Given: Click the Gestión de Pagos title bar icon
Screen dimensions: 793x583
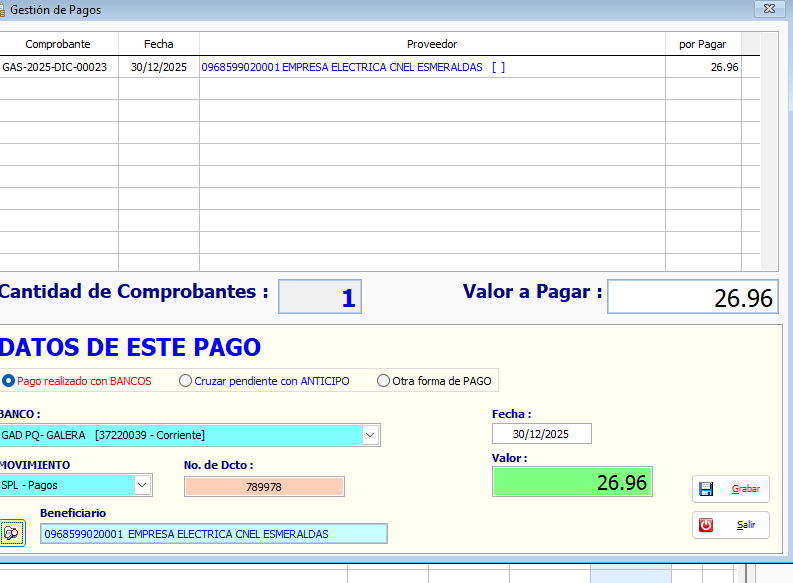Looking at the screenshot, I should tap(3, 9).
